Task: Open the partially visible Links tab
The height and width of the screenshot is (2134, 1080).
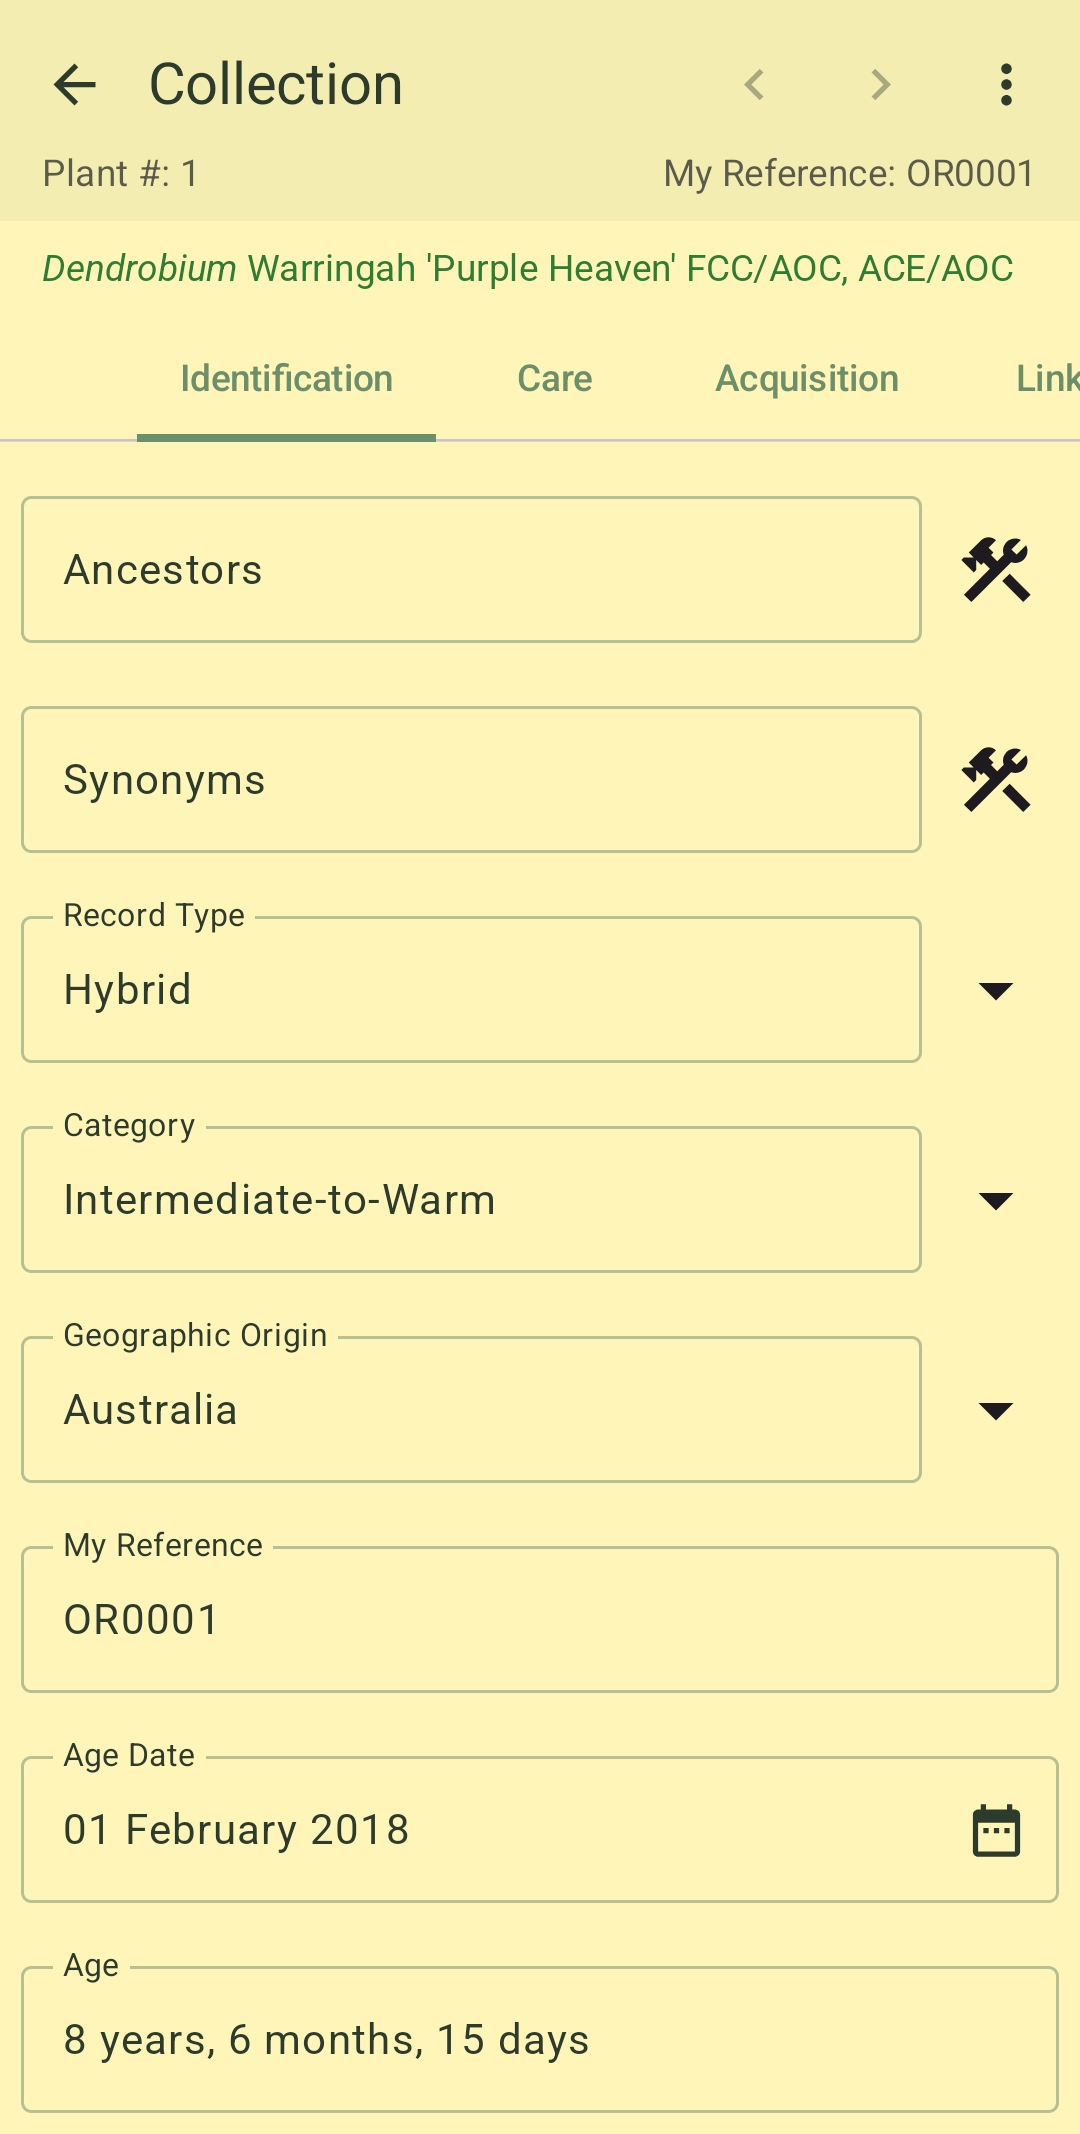Action: 1046,379
